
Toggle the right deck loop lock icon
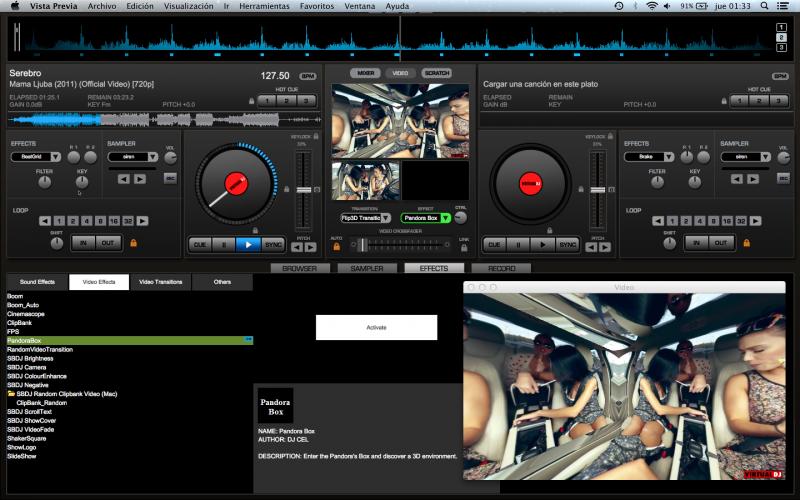click(x=746, y=243)
